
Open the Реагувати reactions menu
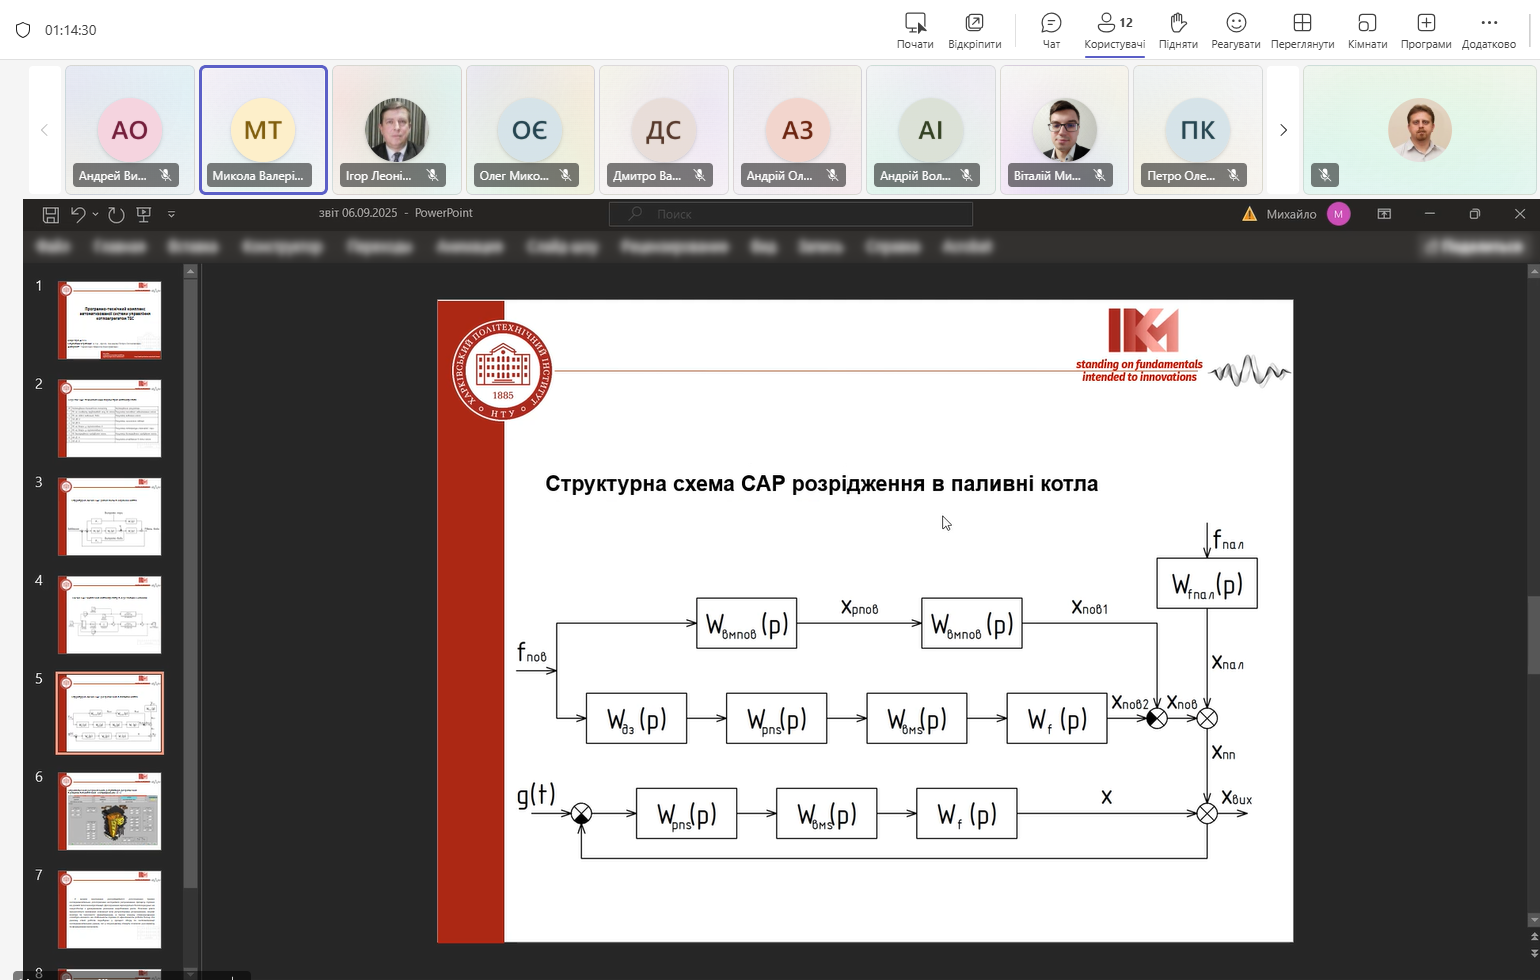(1235, 30)
